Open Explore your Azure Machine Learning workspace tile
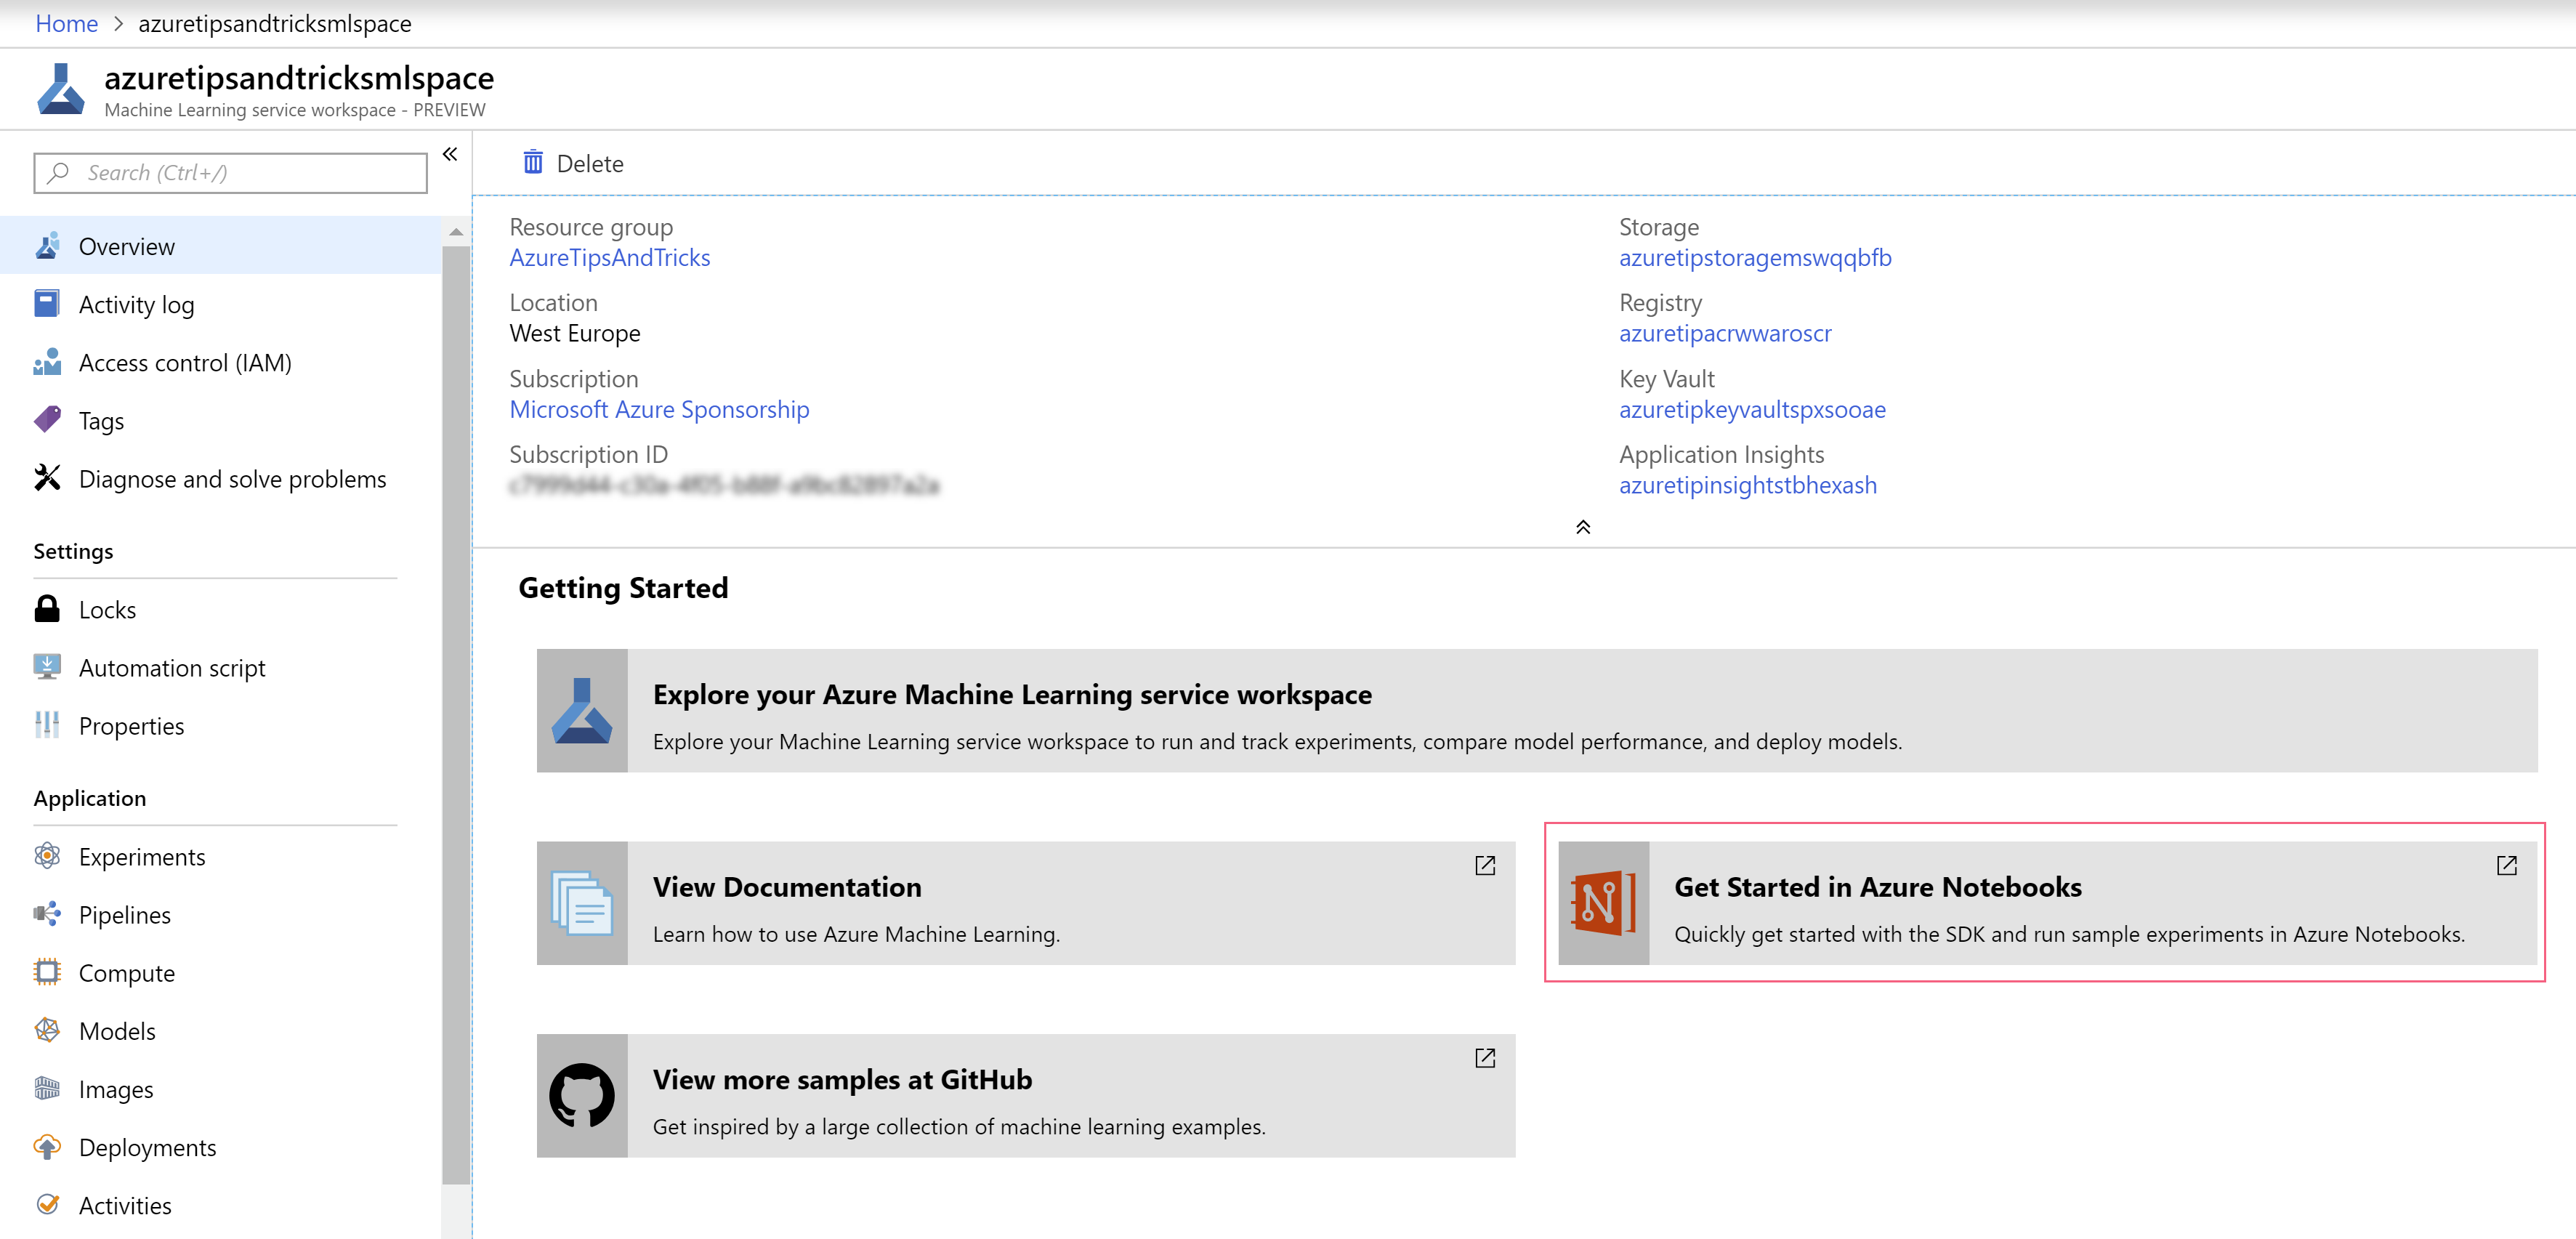Viewport: 2576px width, 1239px height. tap(1537, 710)
